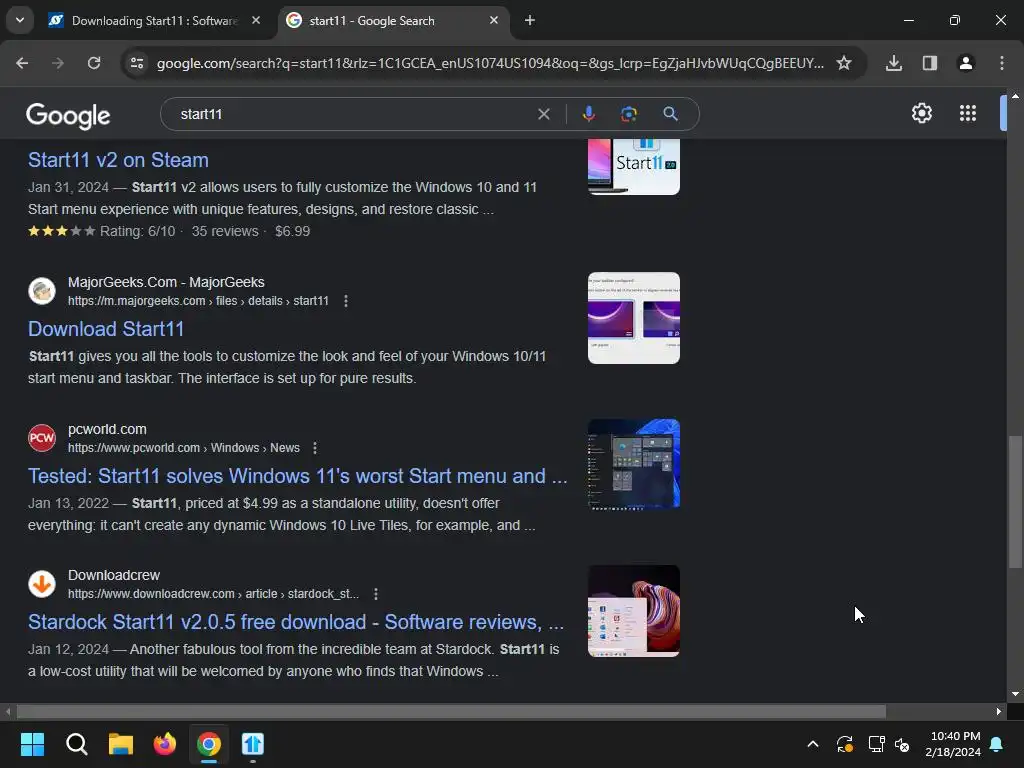Click the "35 reviews" text
Image resolution: width=1024 pixels, height=768 pixels.
point(225,231)
